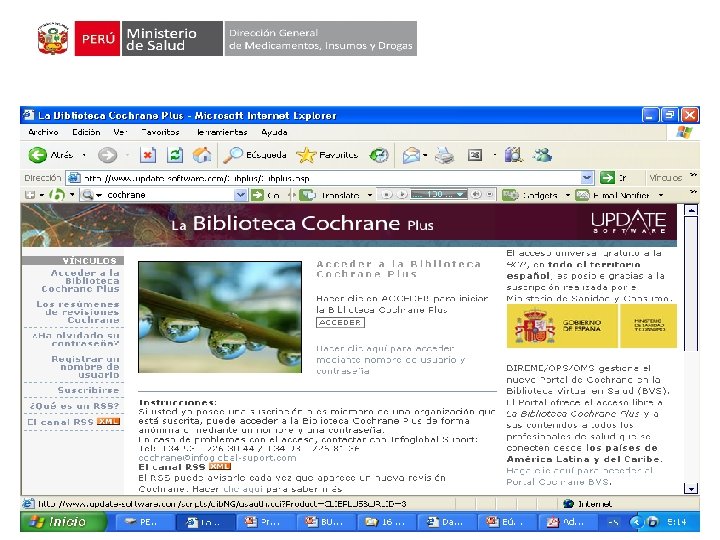Open the Windows Inicio start button
The image size is (720, 540).
(x=63, y=522)
